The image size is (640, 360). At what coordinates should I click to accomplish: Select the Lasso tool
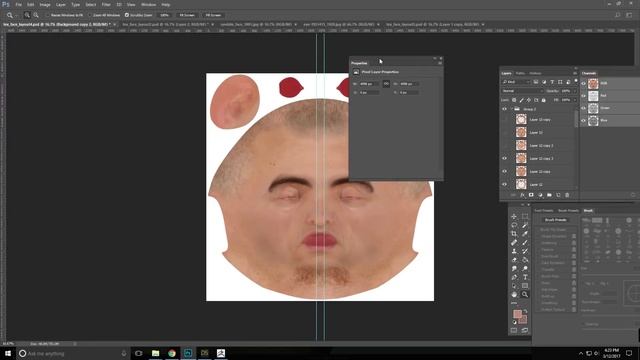coord(514,225)
